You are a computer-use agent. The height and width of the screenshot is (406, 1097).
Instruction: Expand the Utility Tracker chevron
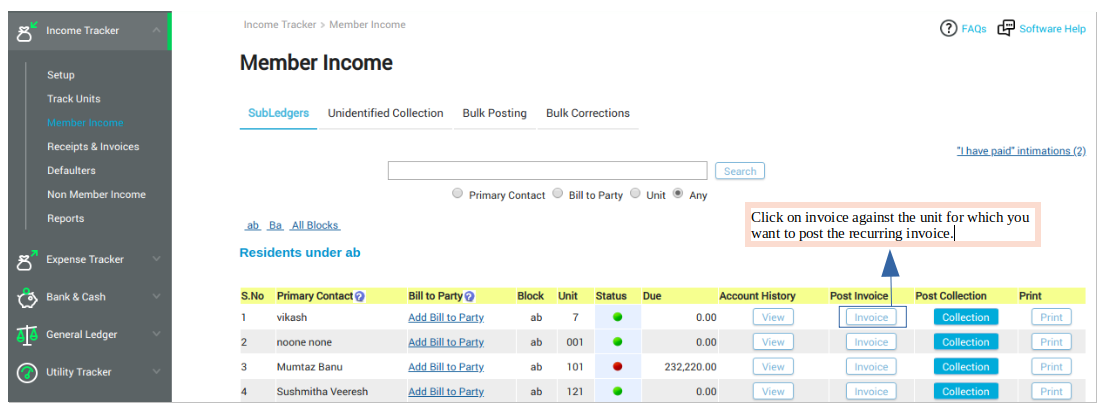tap(156, 372)
